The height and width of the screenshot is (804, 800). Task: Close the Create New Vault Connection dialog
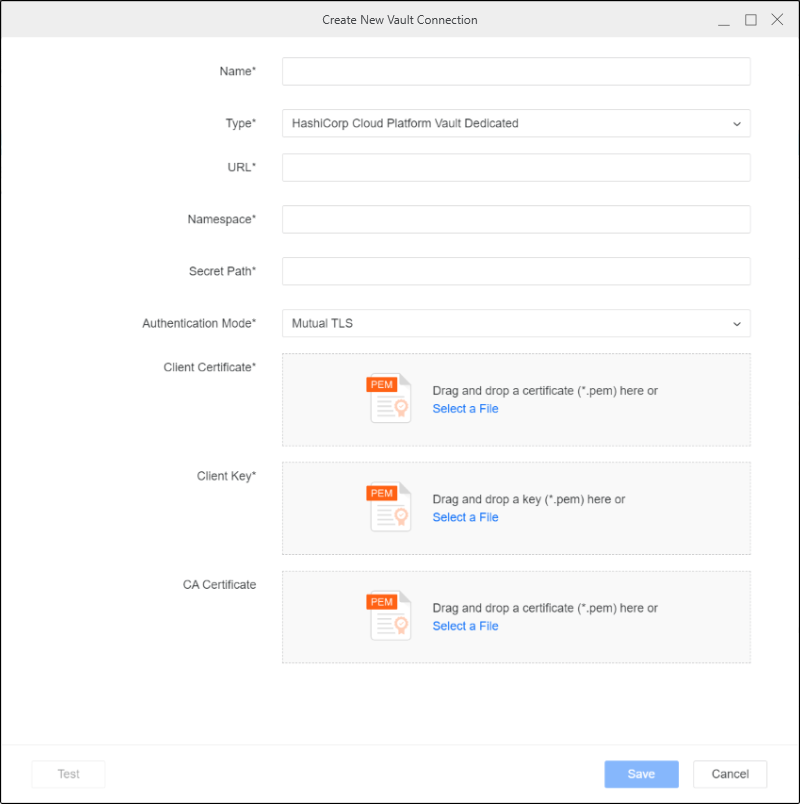[x=777, y=20]
